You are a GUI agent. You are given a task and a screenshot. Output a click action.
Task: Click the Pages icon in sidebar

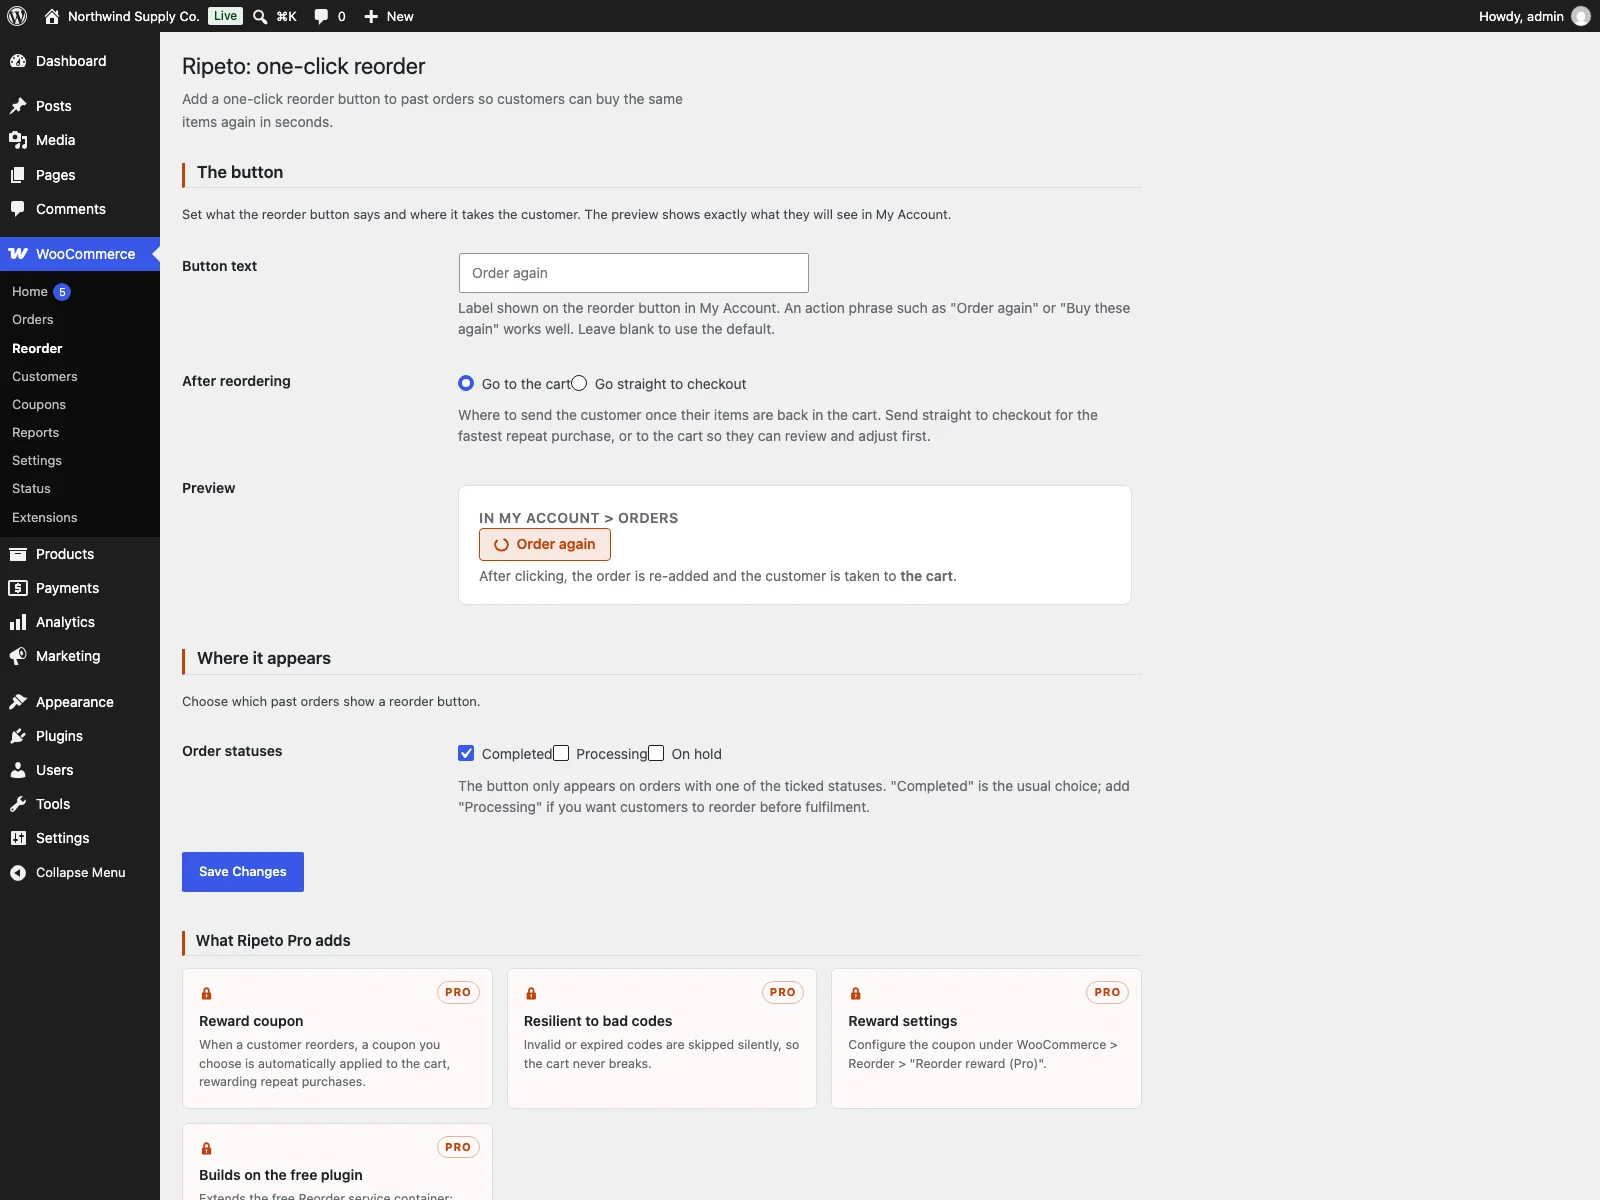point(18,175)
